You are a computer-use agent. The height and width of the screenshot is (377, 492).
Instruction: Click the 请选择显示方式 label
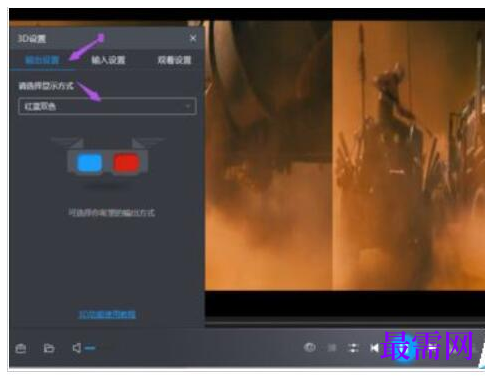(x=46, y=86)
